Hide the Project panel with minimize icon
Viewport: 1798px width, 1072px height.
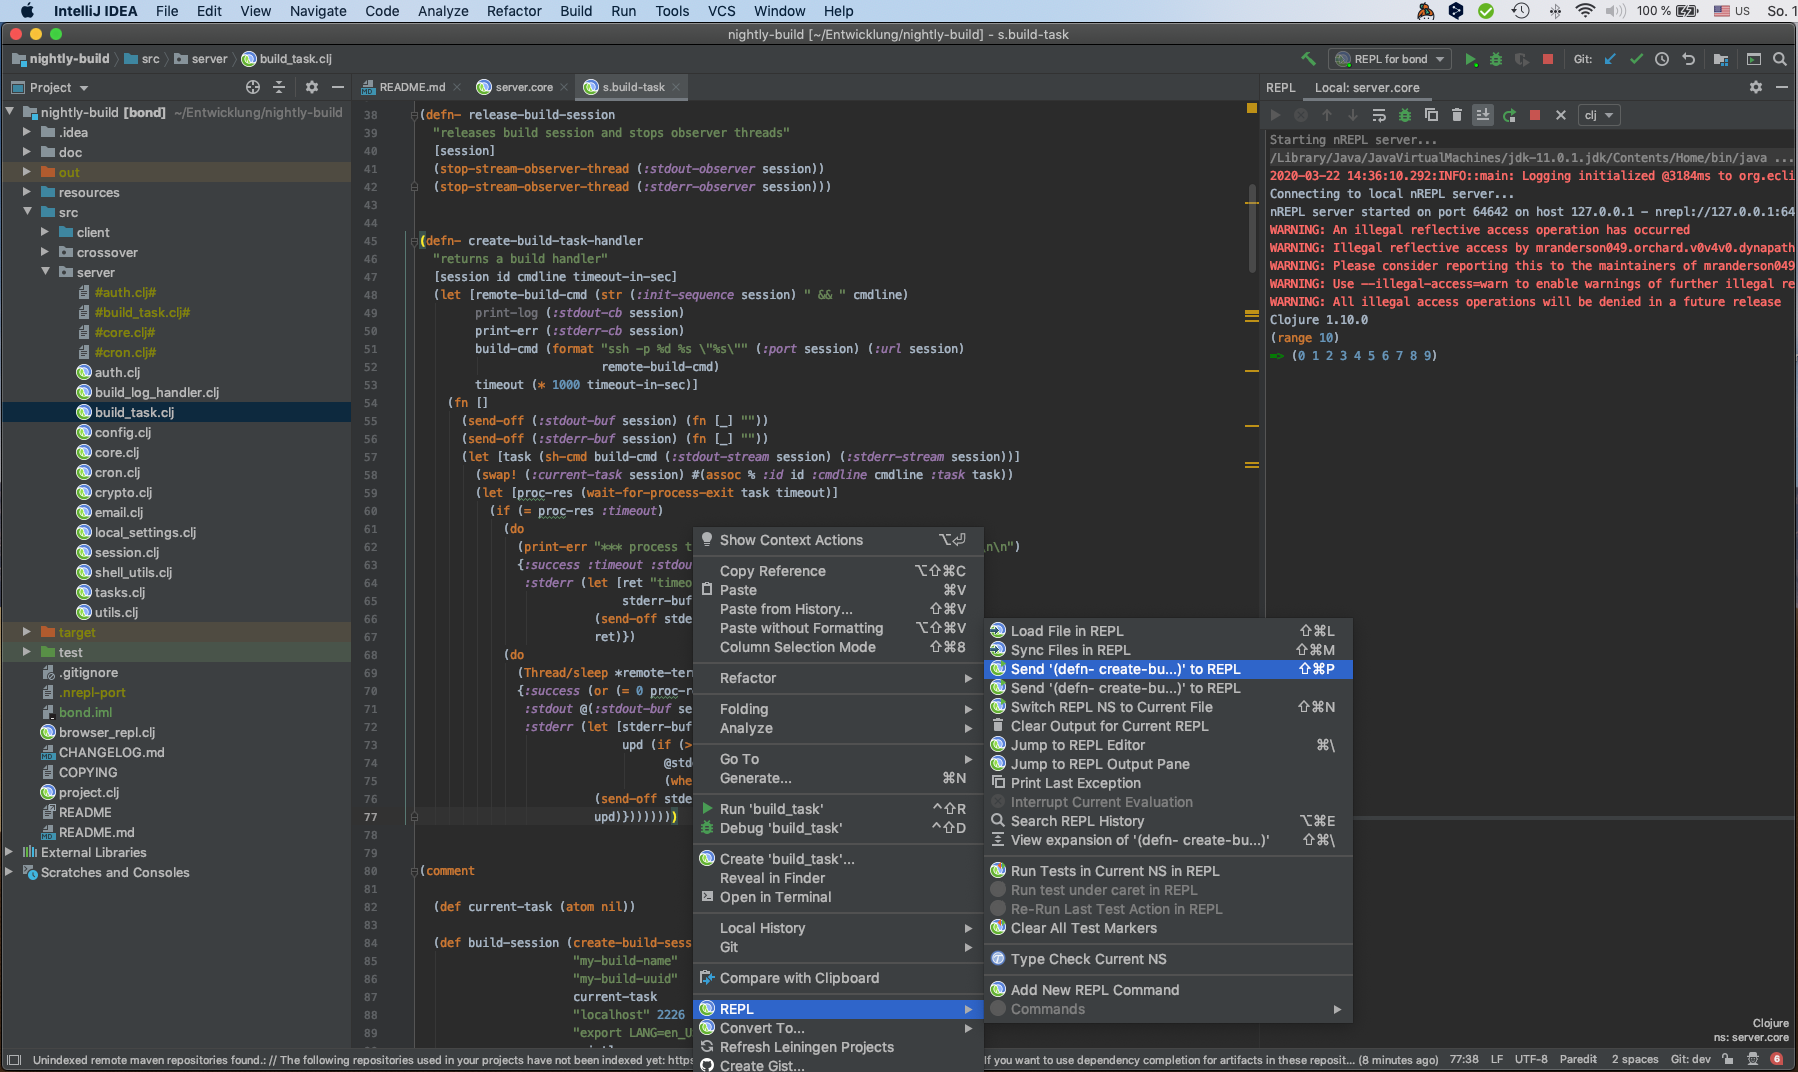pos(339,87)
